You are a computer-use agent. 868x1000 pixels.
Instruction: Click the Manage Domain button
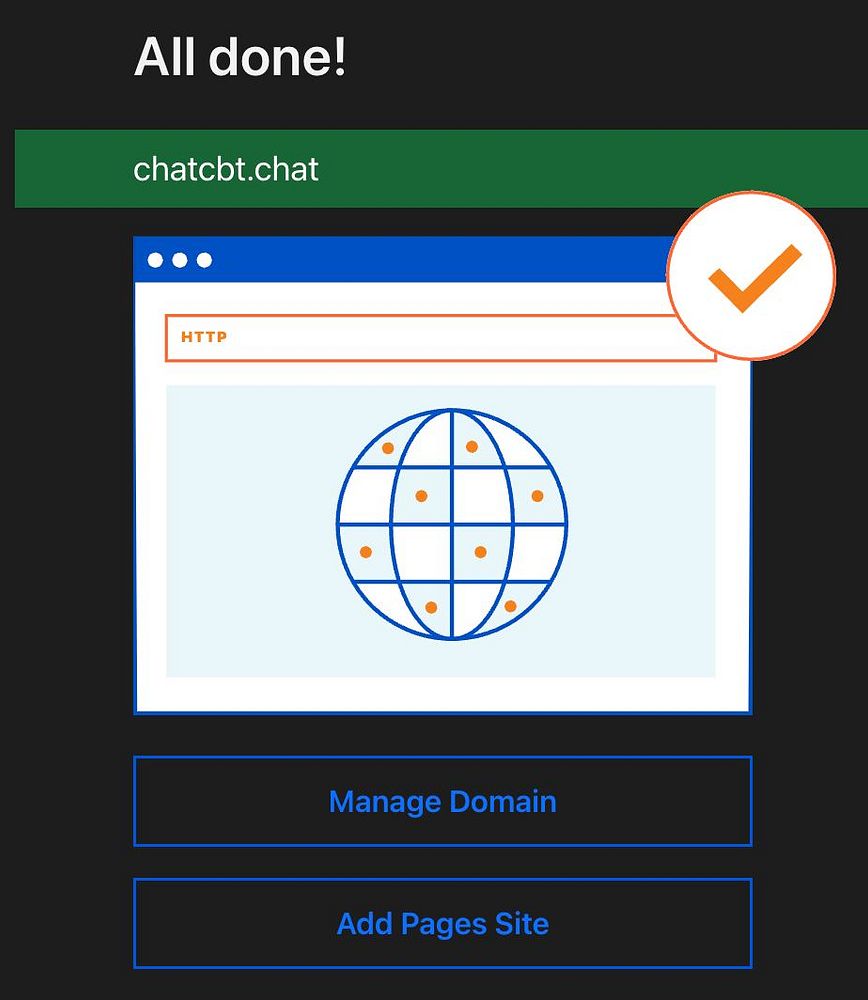click(x=443, y=801)
